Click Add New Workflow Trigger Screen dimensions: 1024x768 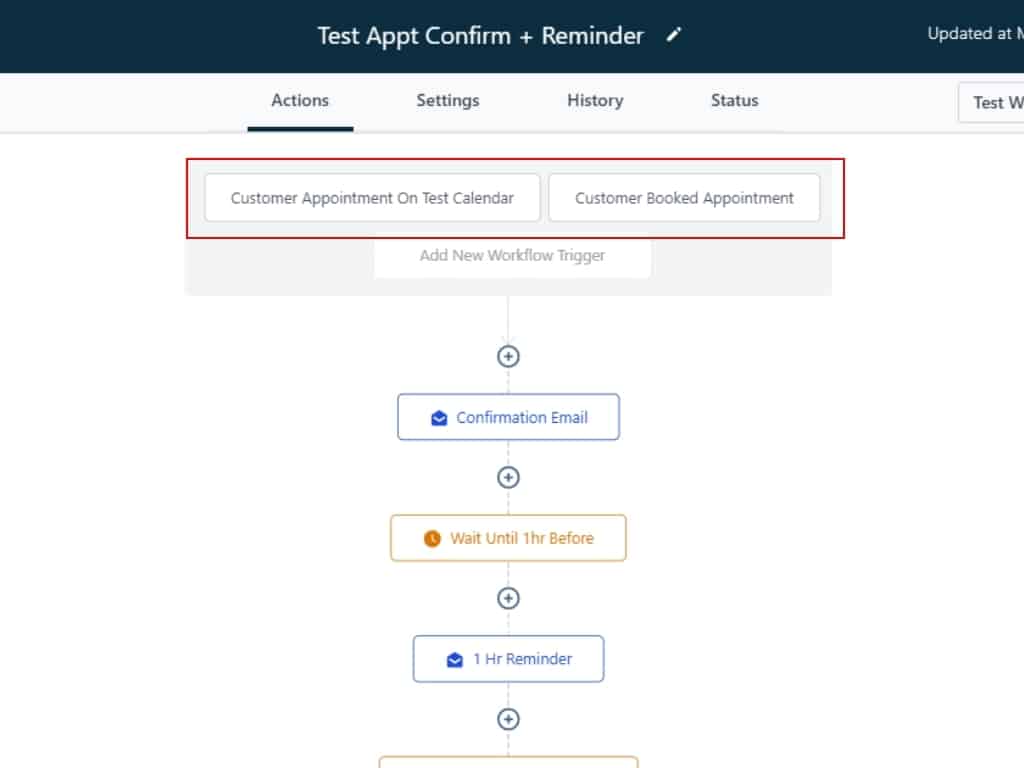point(512,256)
